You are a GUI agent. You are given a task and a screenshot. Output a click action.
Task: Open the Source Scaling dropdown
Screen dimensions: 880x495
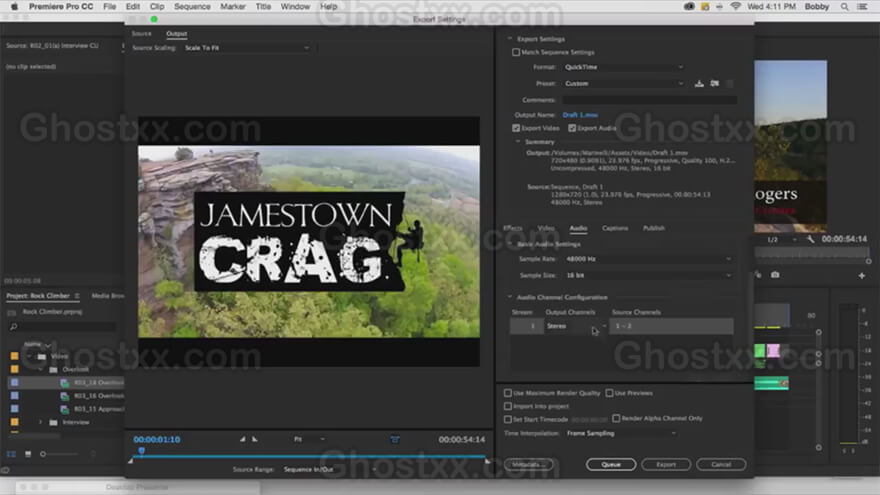[247, 48]
